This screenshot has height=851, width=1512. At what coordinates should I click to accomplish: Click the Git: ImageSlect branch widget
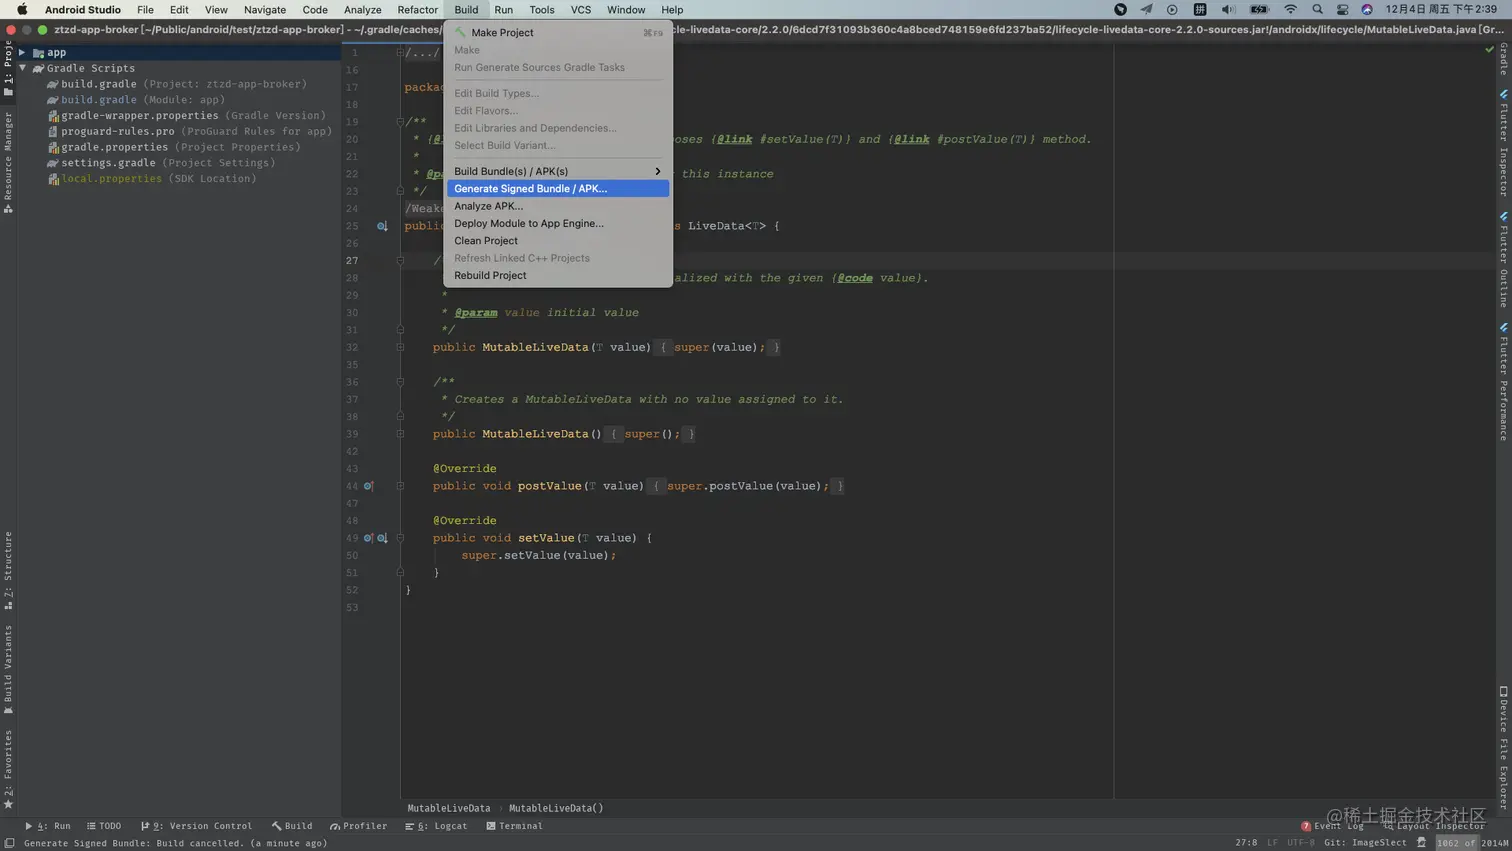[x=1365, y=843]
